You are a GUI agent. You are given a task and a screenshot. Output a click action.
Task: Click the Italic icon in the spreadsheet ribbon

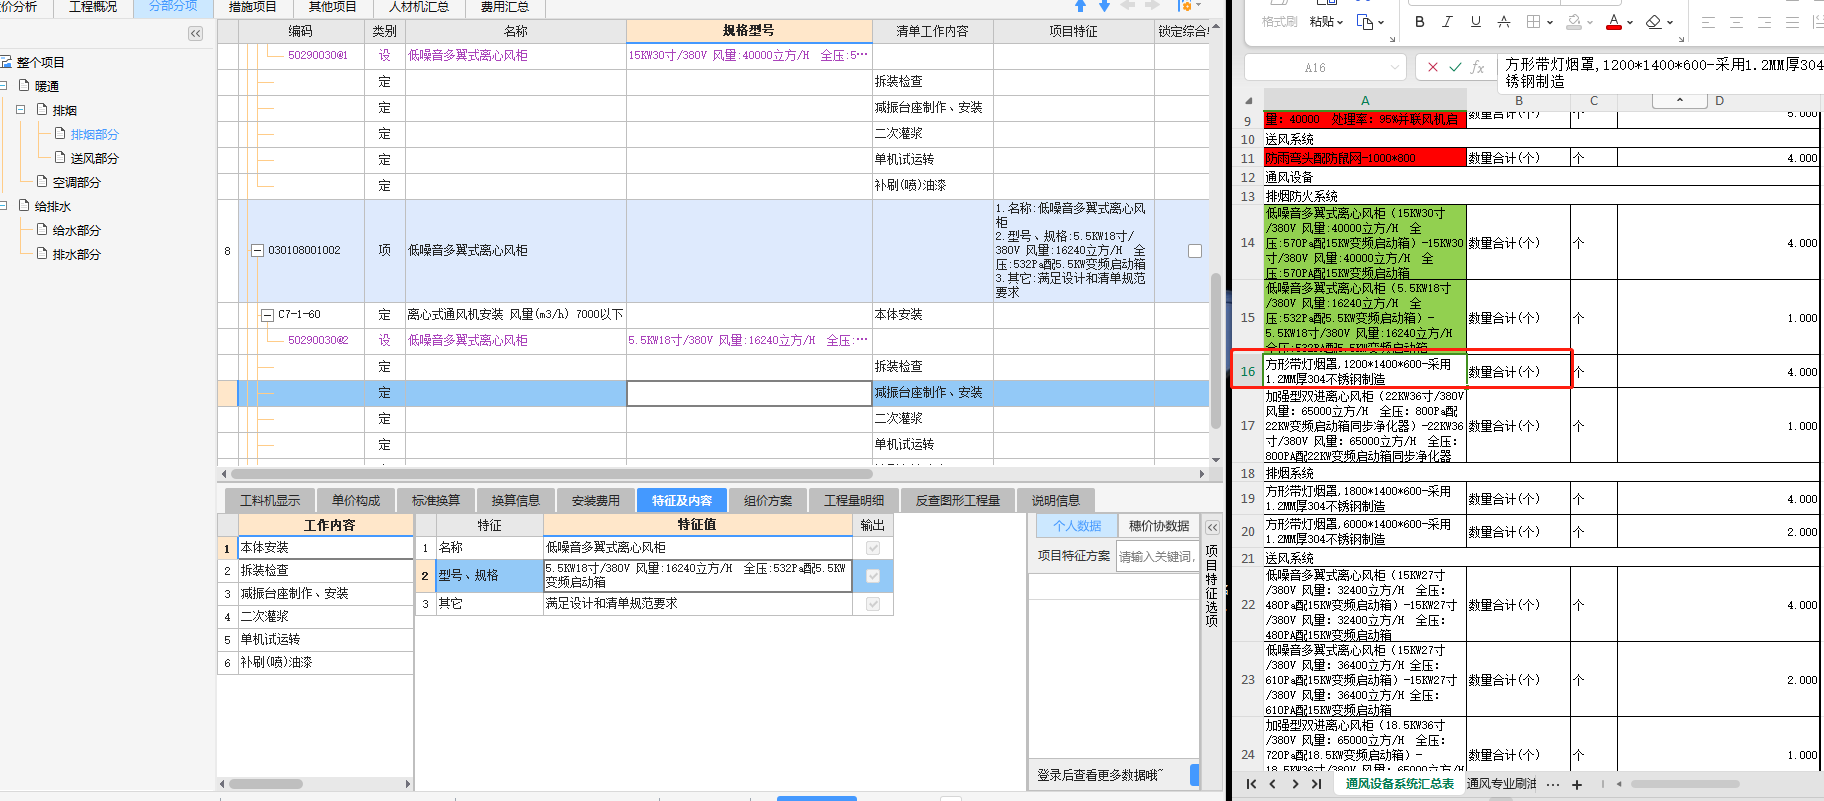tap(1447, 21)
